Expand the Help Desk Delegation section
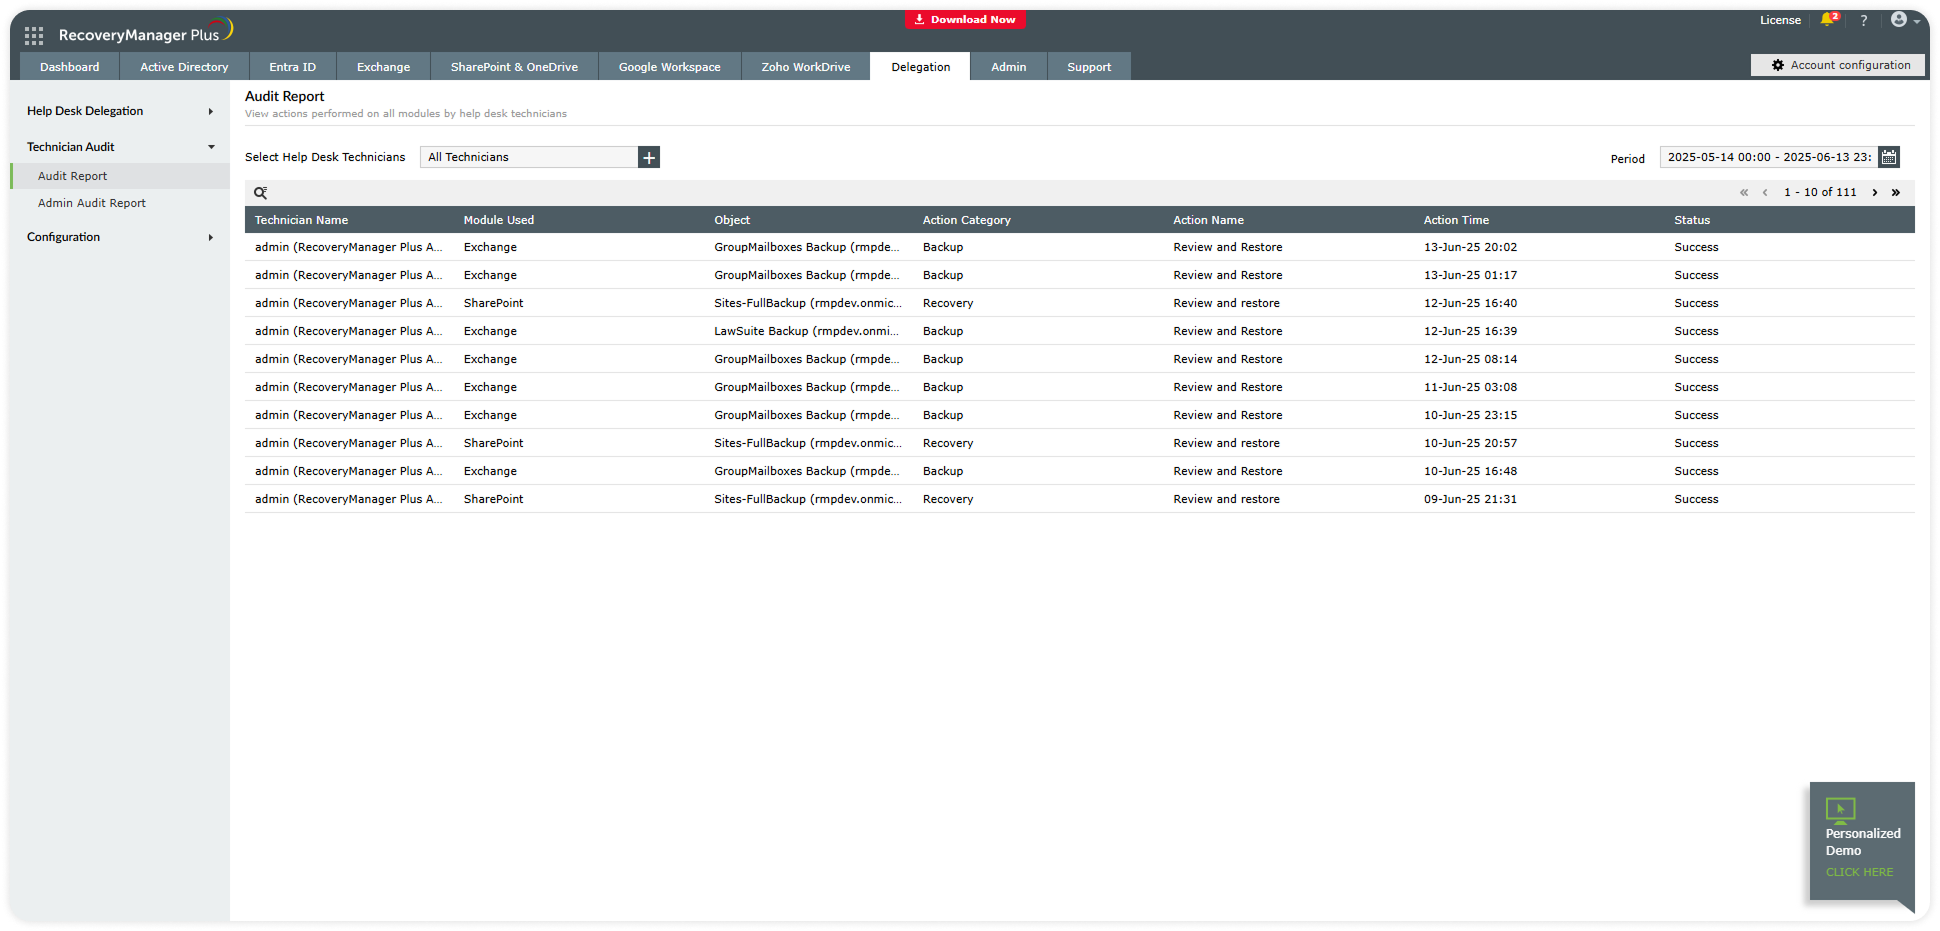Image resolution: width=1940 pixels, height=931 pixels. [120, 111]
